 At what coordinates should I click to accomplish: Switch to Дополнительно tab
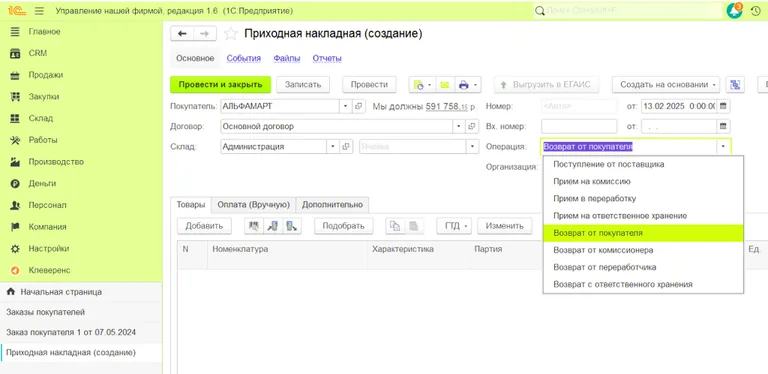tap(333, 205)
